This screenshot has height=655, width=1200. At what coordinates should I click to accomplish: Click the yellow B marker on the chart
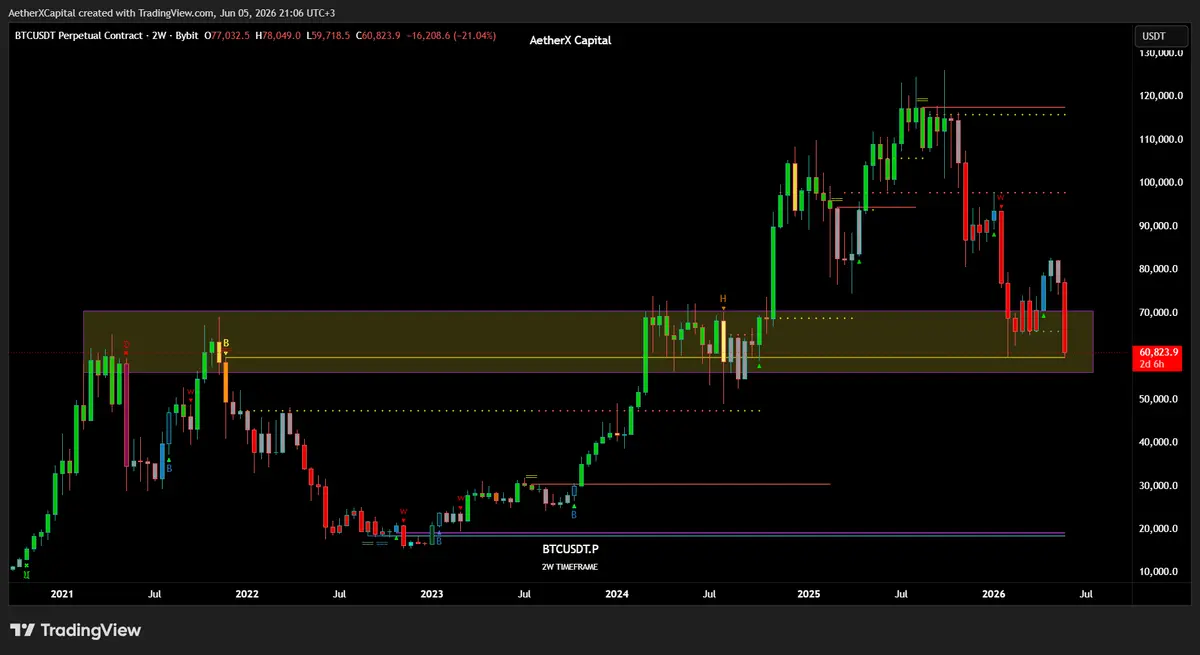(x=226, y=343)
